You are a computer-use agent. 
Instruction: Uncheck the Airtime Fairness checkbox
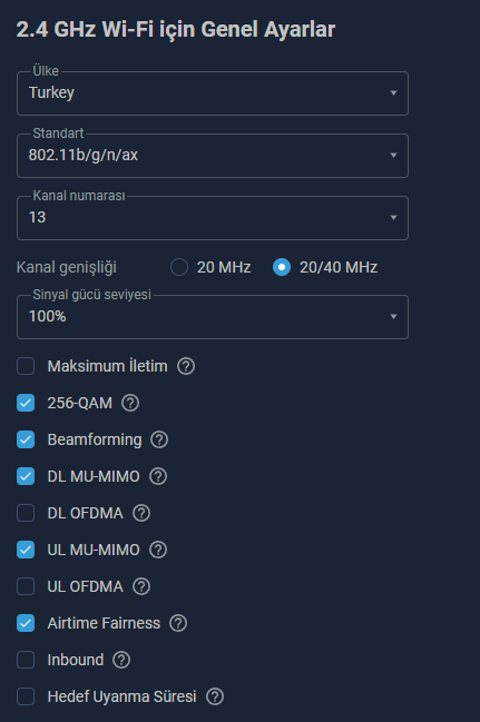pyautogui.click(x=26, y=623)
